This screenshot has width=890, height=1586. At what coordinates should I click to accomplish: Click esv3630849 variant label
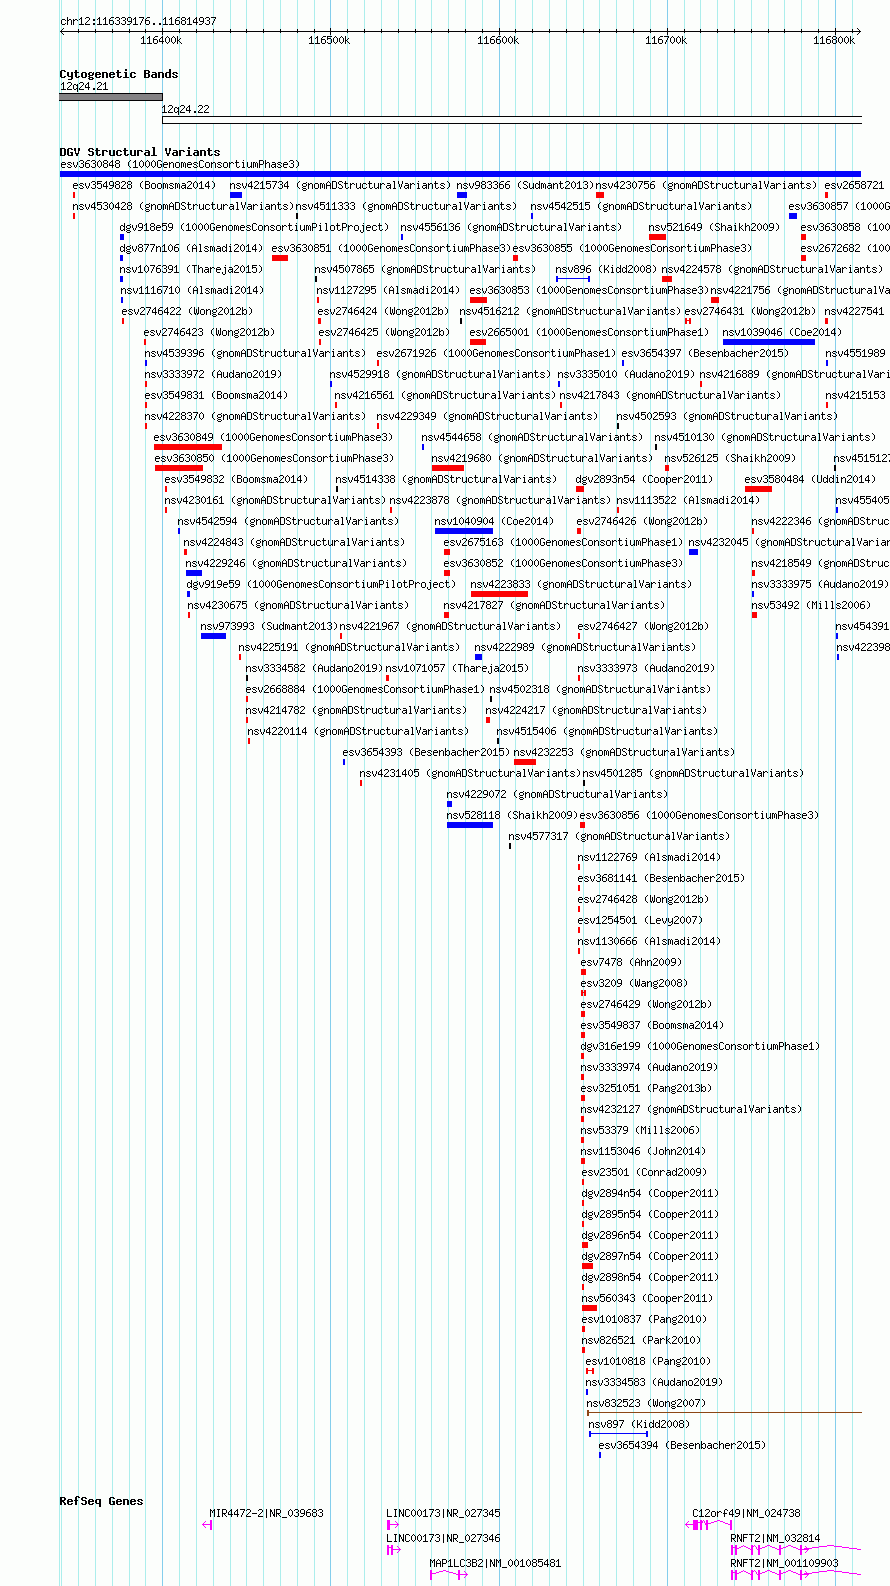pyautogui.click(x=274, y=437)
